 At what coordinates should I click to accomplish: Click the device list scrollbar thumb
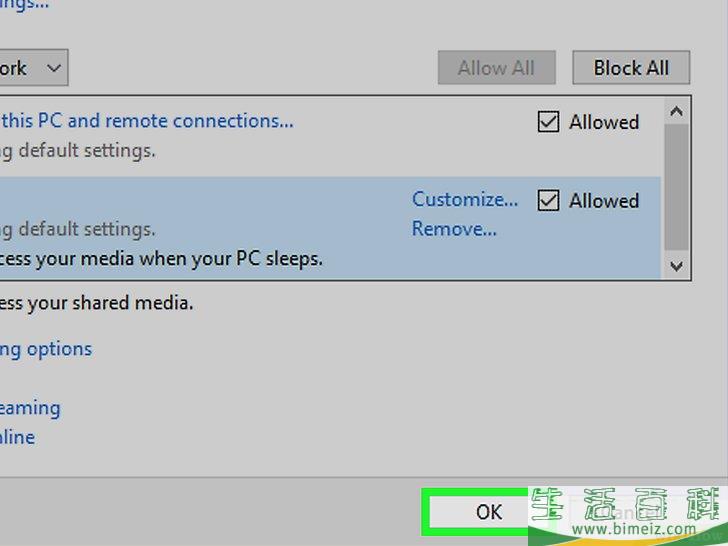(x=677, y=185)
